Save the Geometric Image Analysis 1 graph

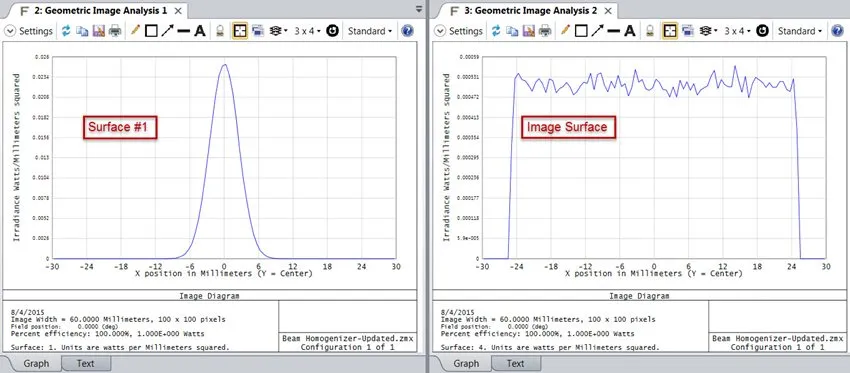[x=98, y=31]
